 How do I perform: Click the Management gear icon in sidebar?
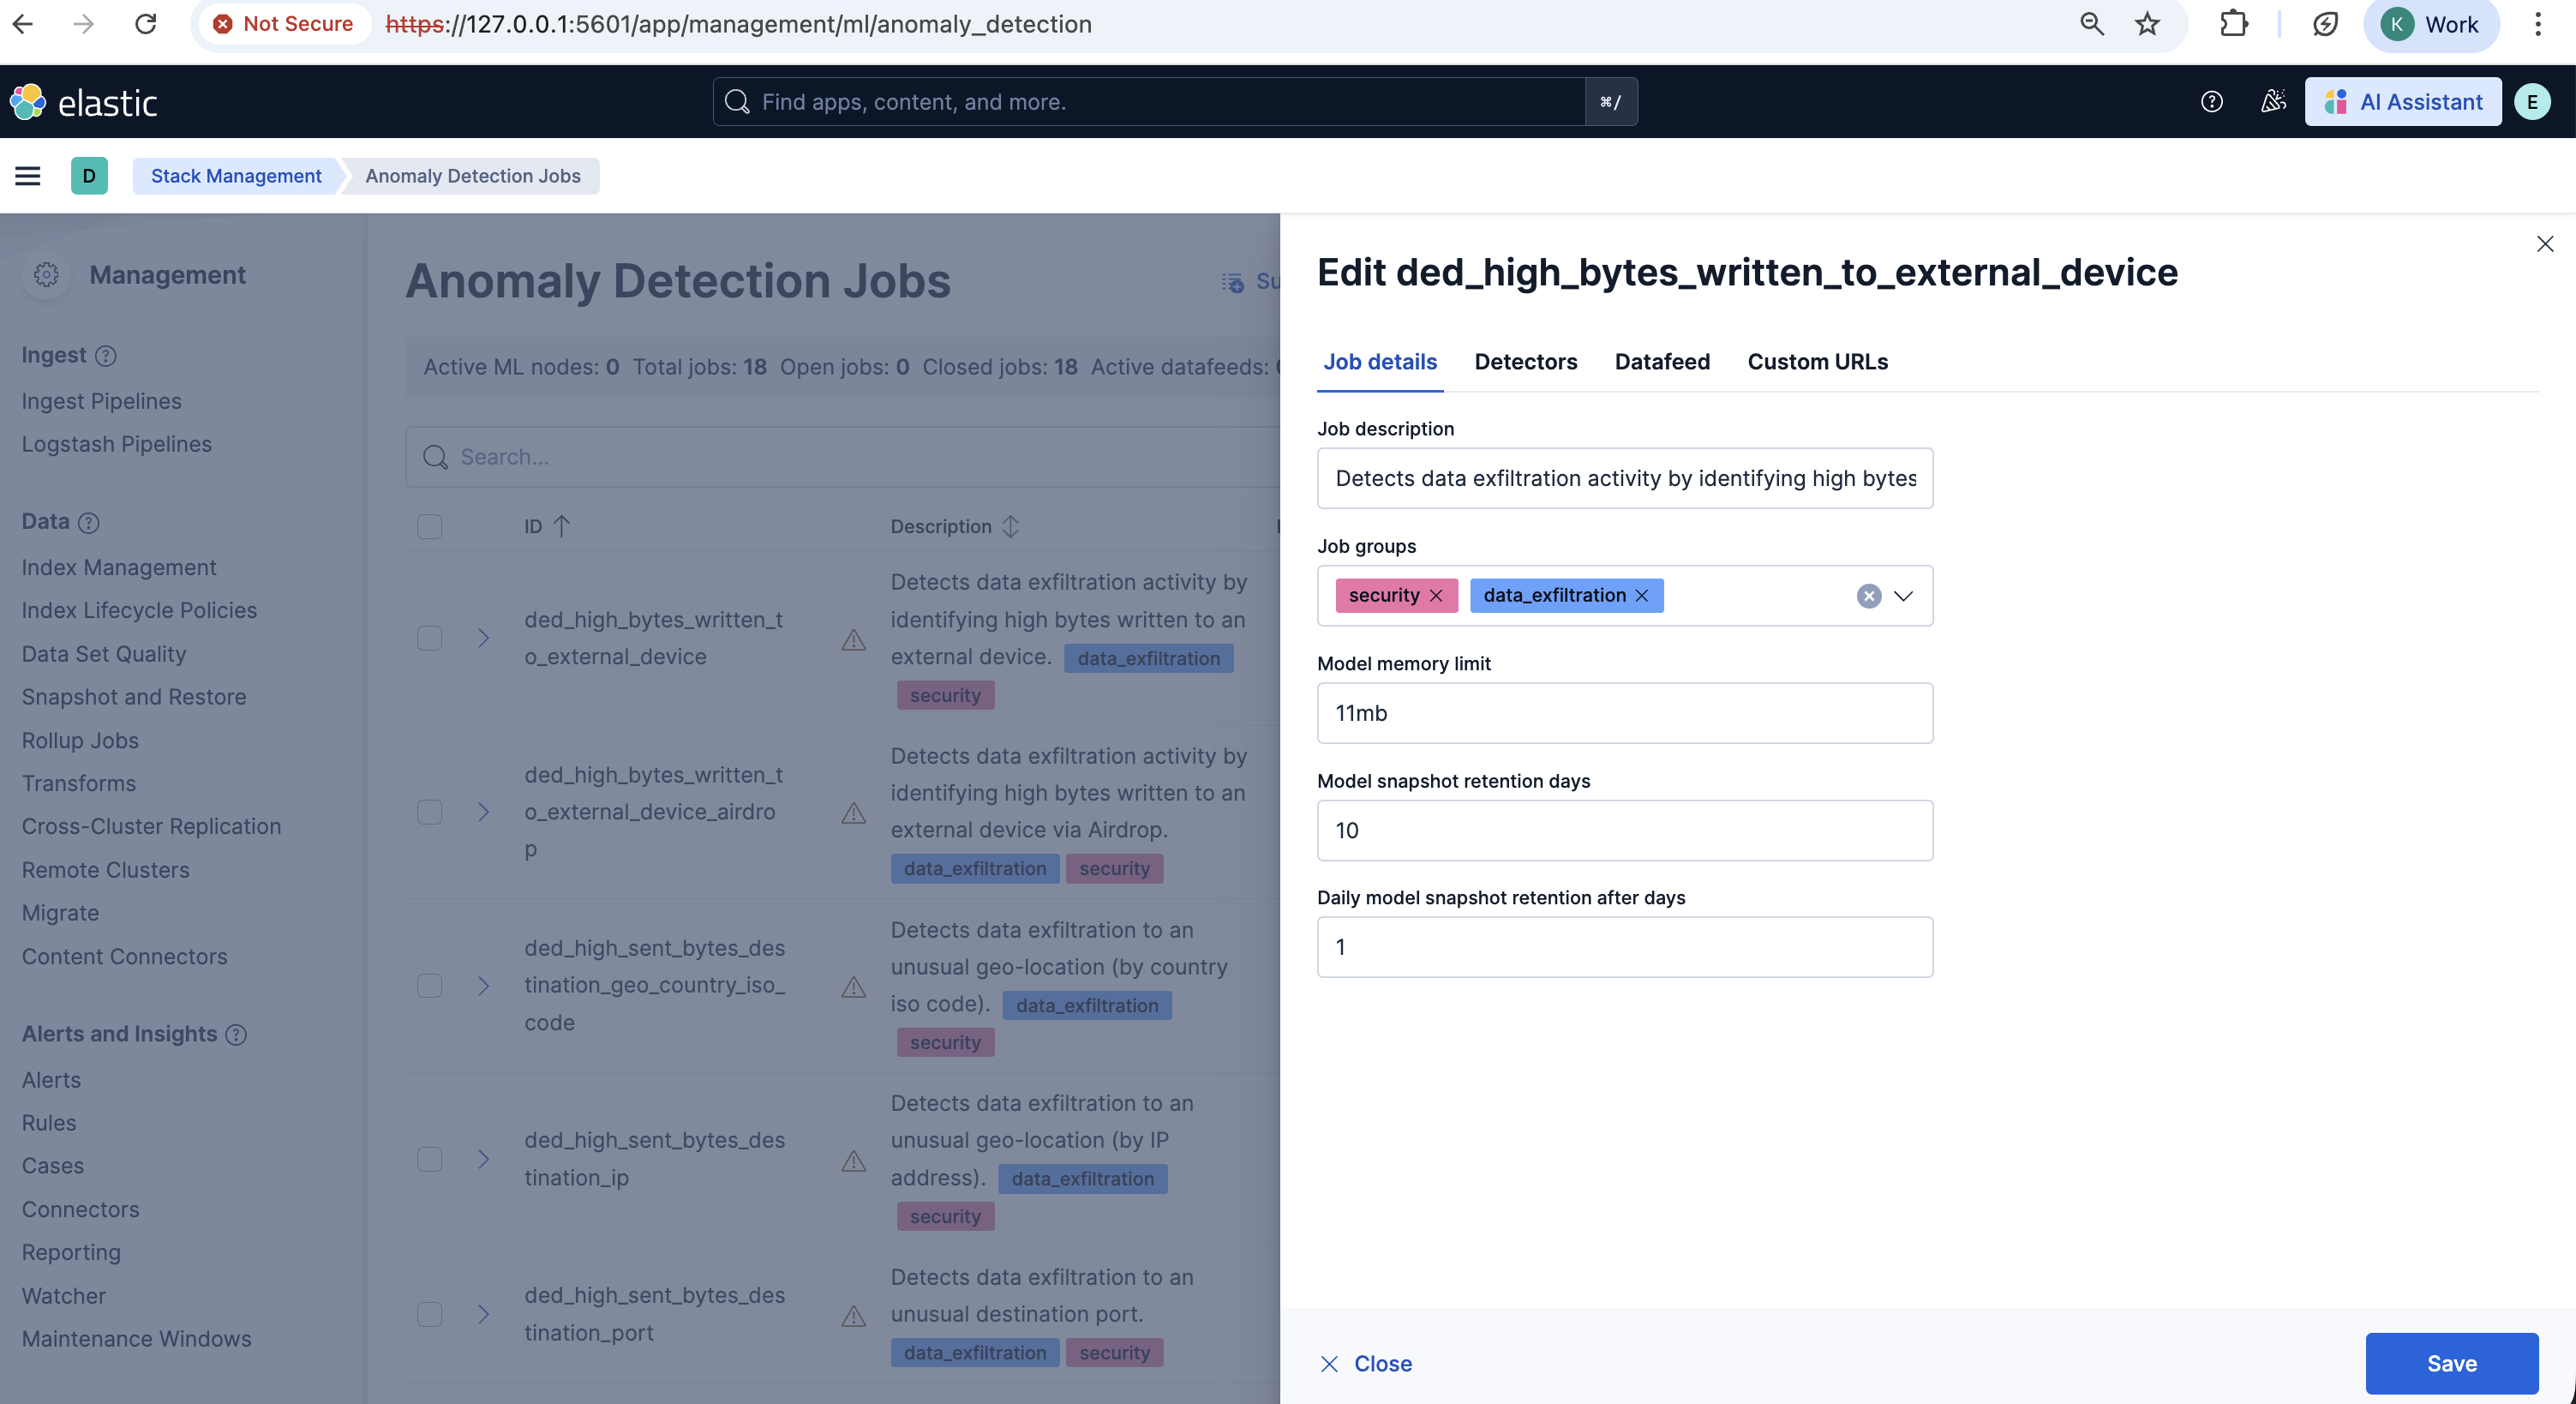pos(46,274)
